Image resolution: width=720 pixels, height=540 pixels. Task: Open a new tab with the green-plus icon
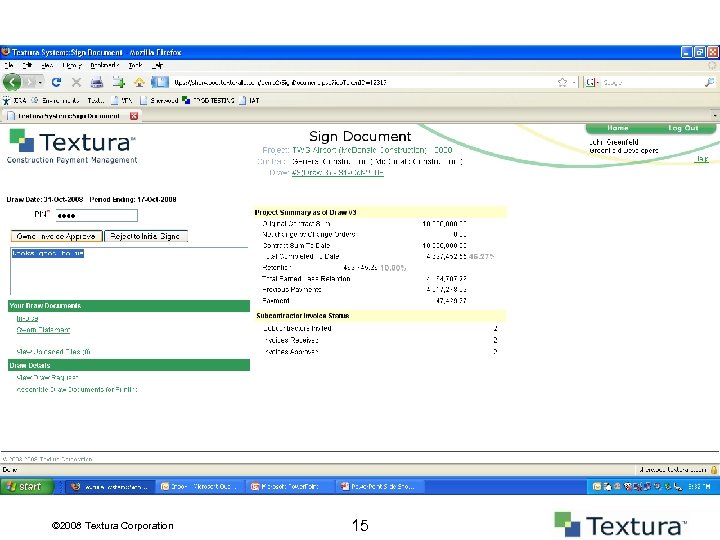(118, 83)
